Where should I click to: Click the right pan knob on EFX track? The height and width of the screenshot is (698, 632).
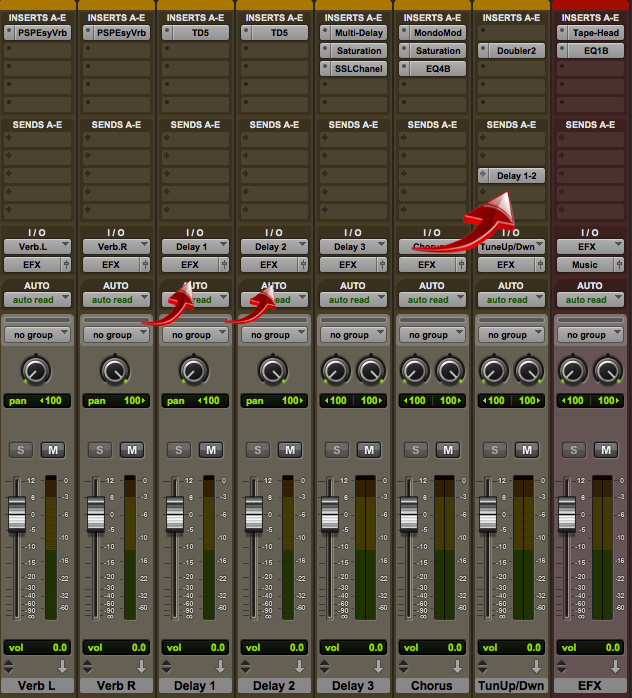coord(607,372)
